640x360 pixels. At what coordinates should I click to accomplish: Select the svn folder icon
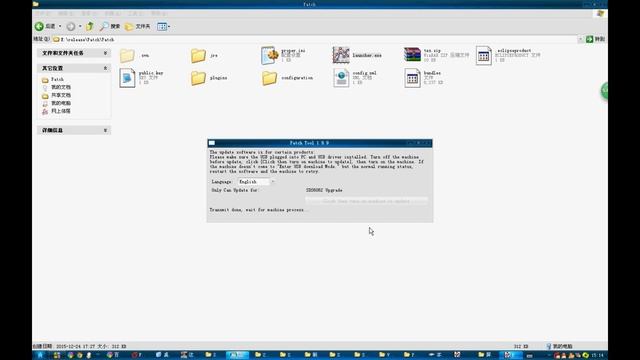pos(127,56)
